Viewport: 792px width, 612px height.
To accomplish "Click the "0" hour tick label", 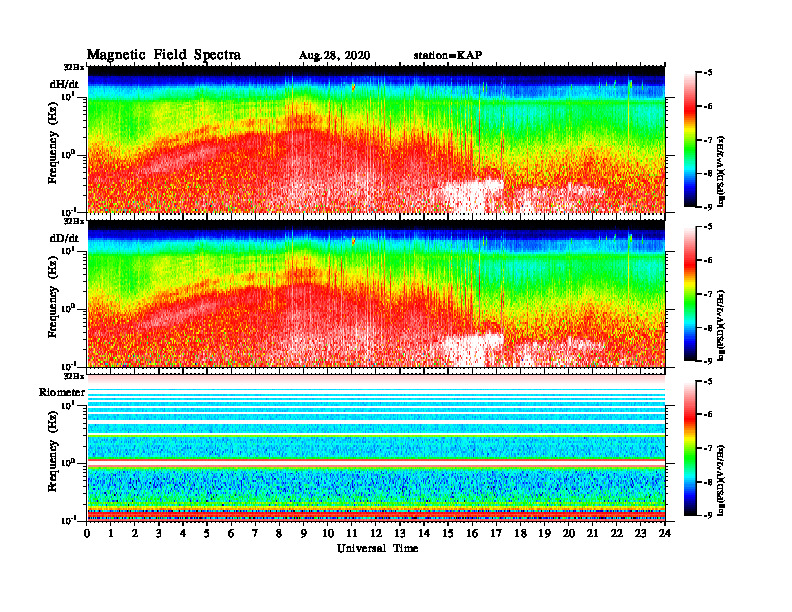I will click(87, 533).
